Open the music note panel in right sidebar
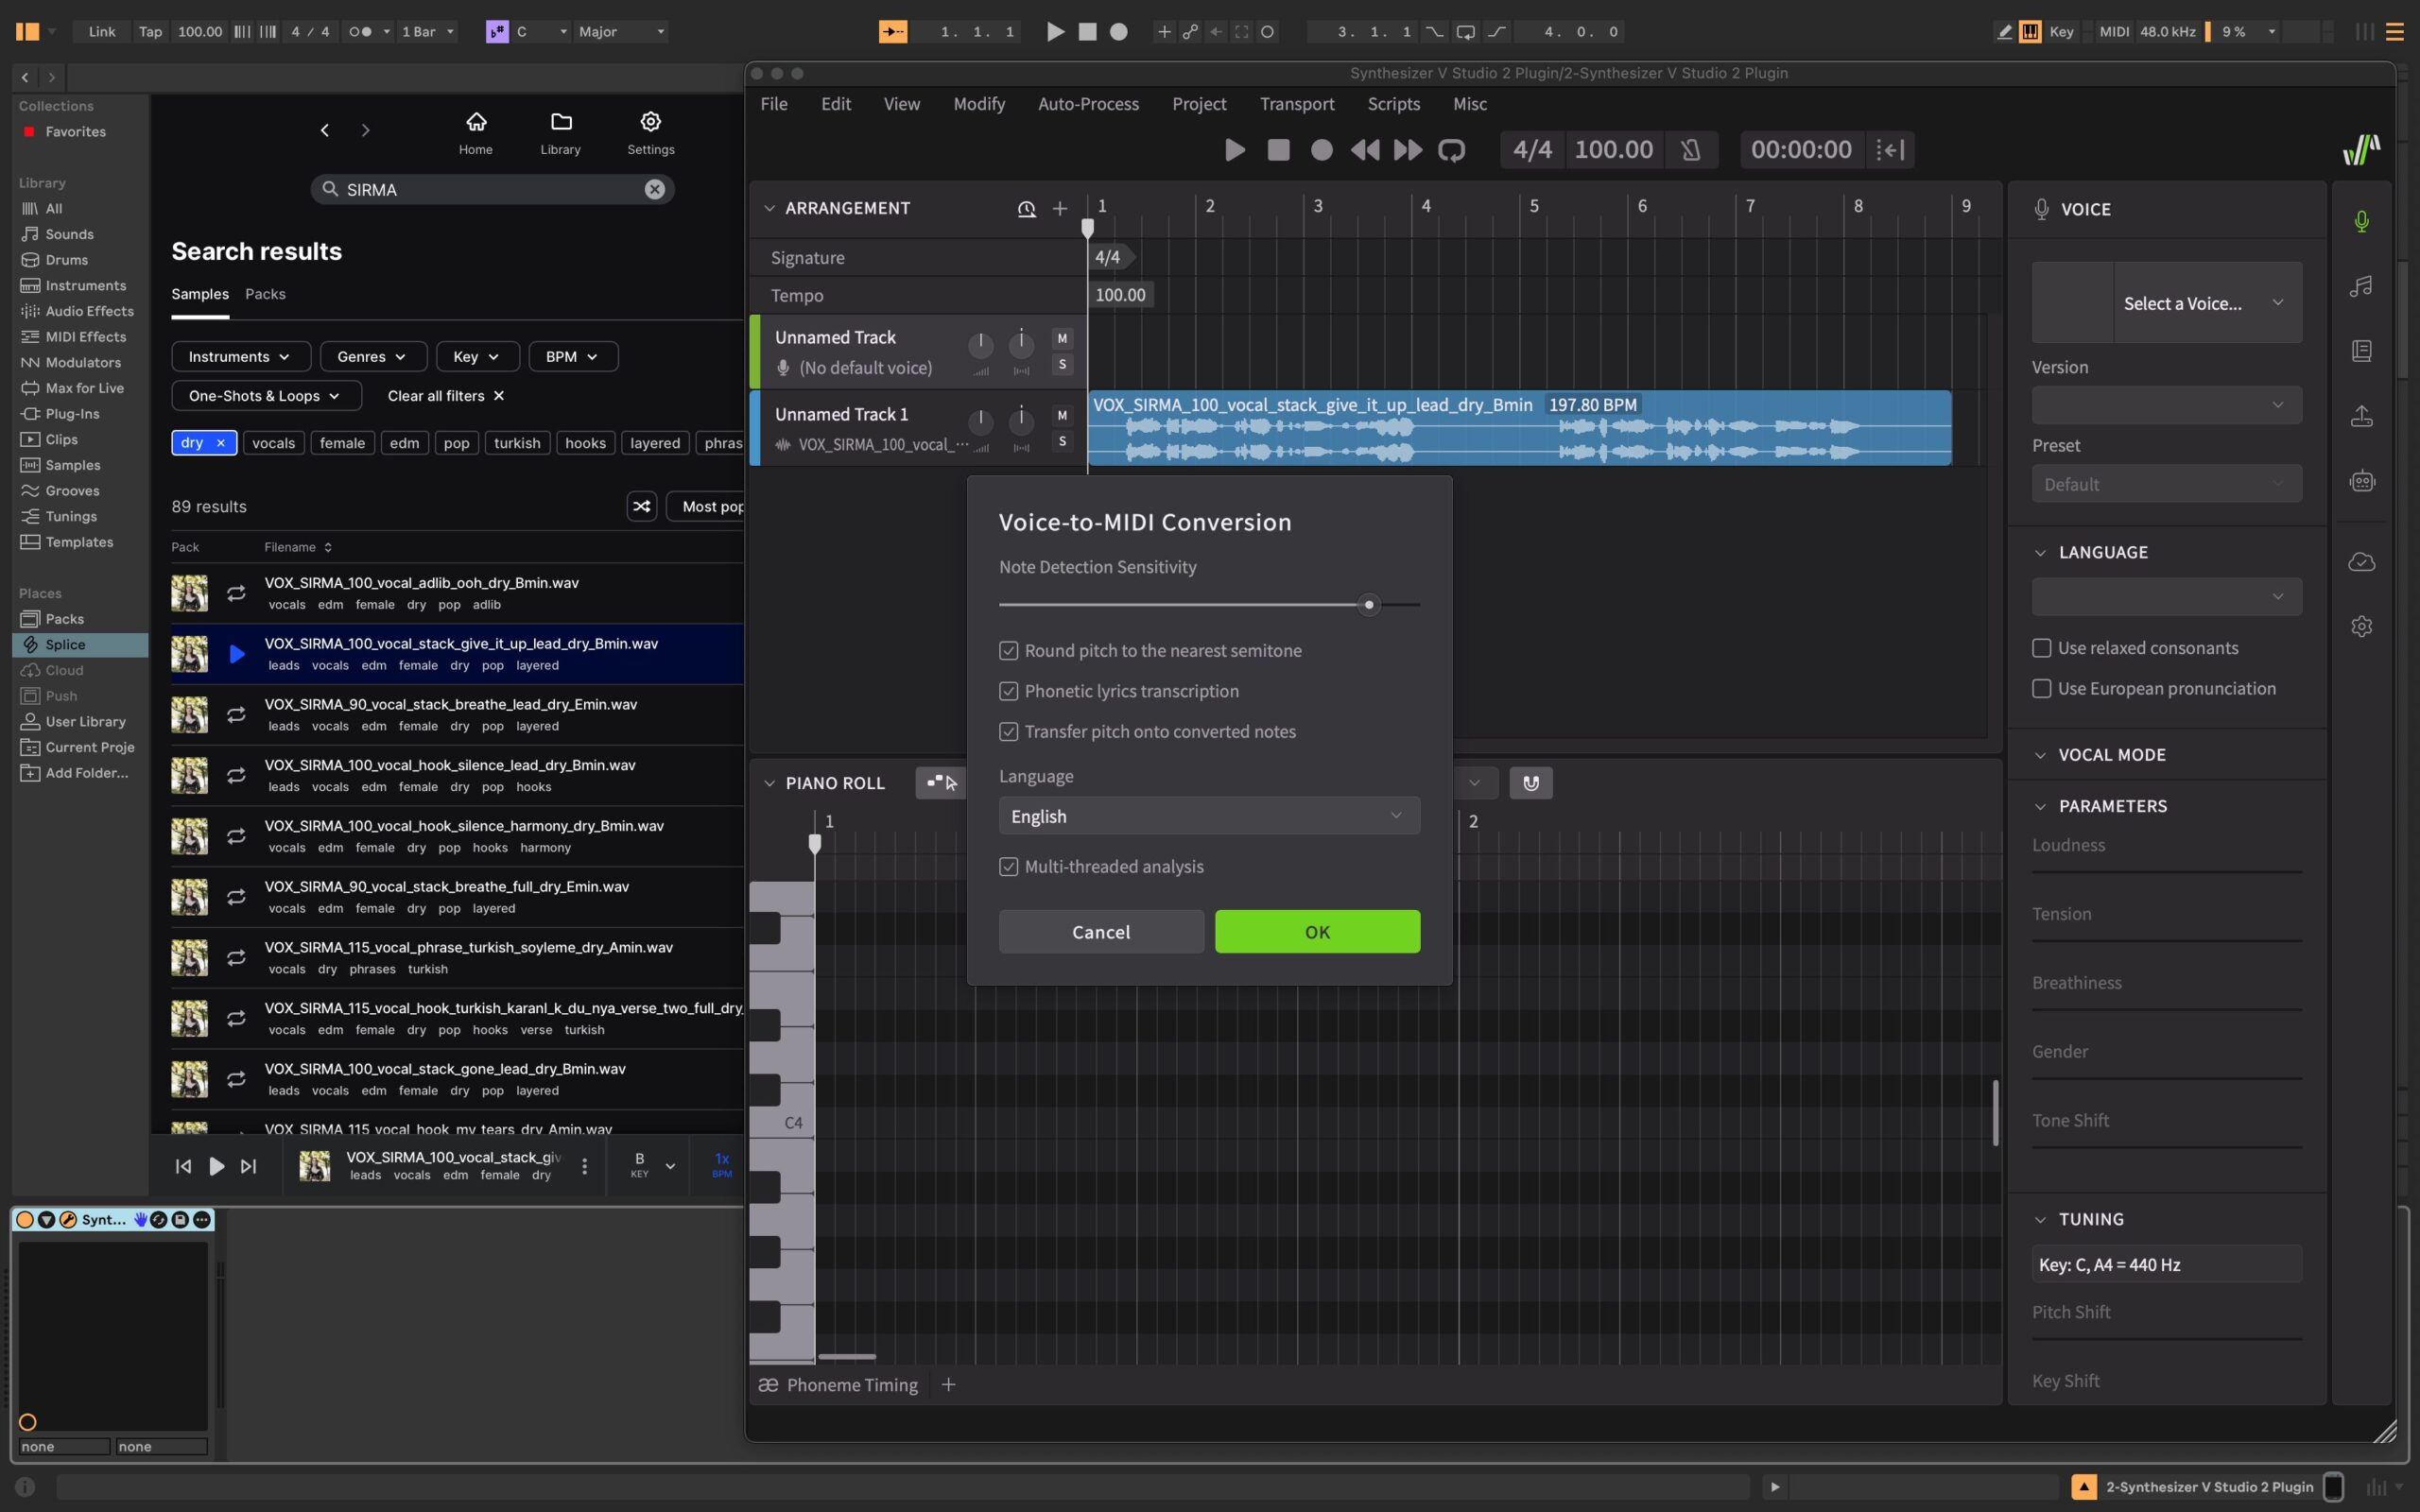 (x=2361, y=286)
